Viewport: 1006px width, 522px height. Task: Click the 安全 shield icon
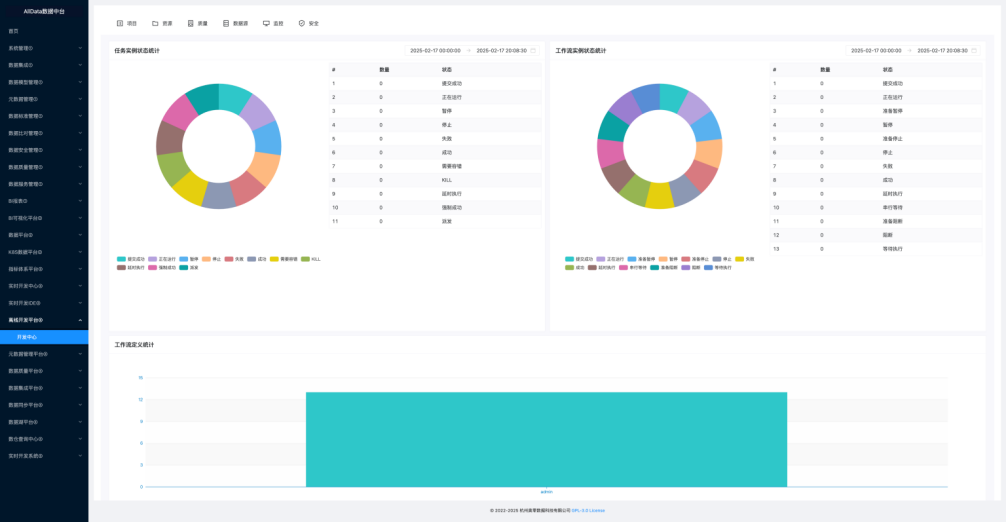pos(302,23)
